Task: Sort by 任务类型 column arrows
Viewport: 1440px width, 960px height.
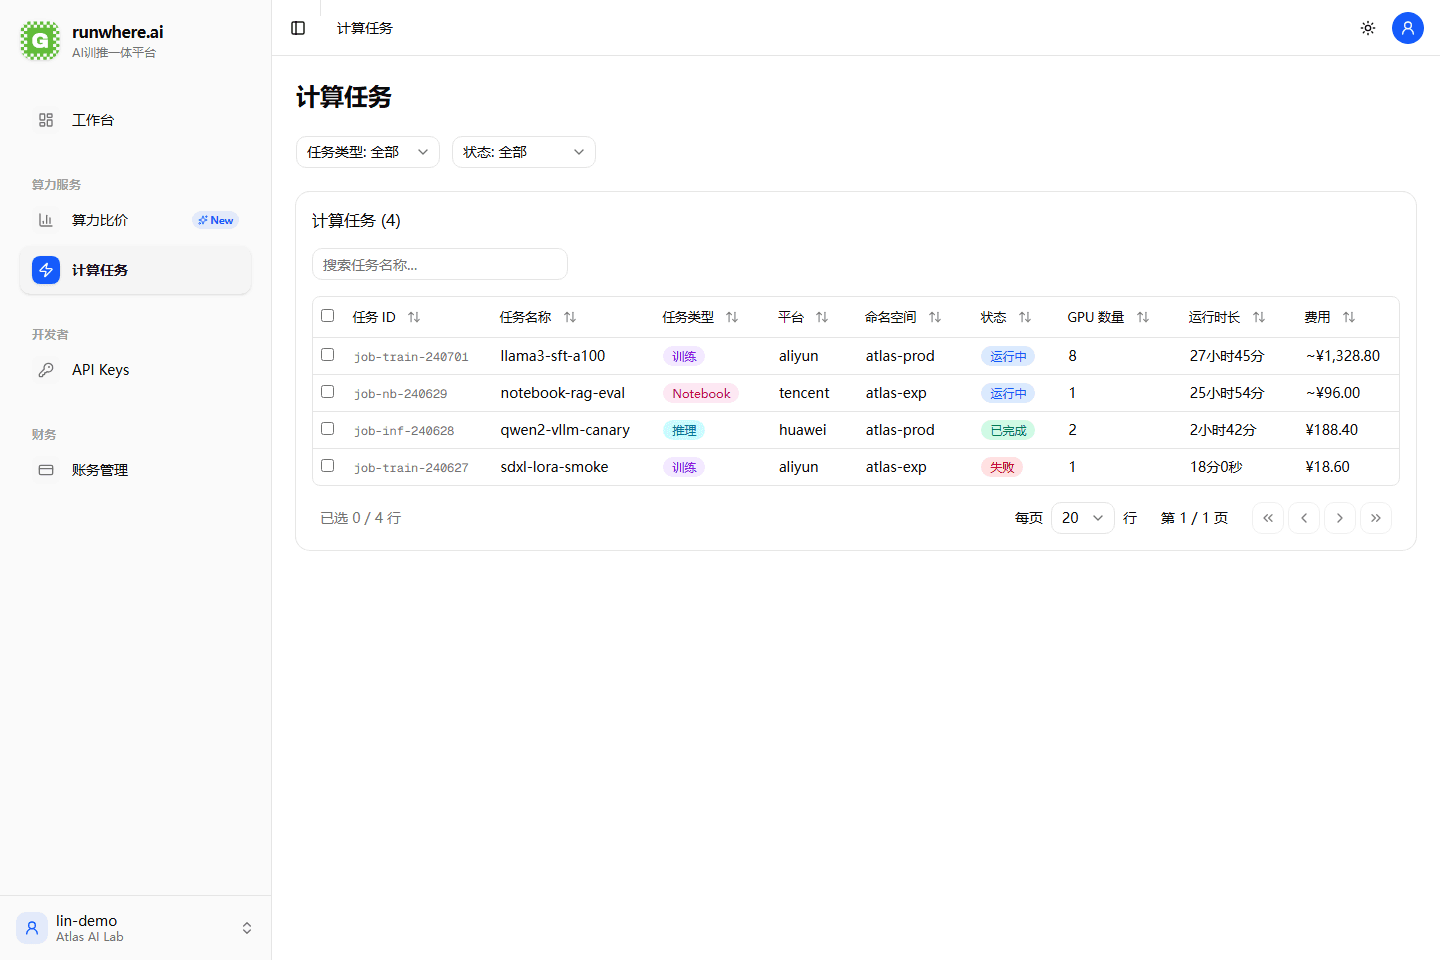Action: 732,317
